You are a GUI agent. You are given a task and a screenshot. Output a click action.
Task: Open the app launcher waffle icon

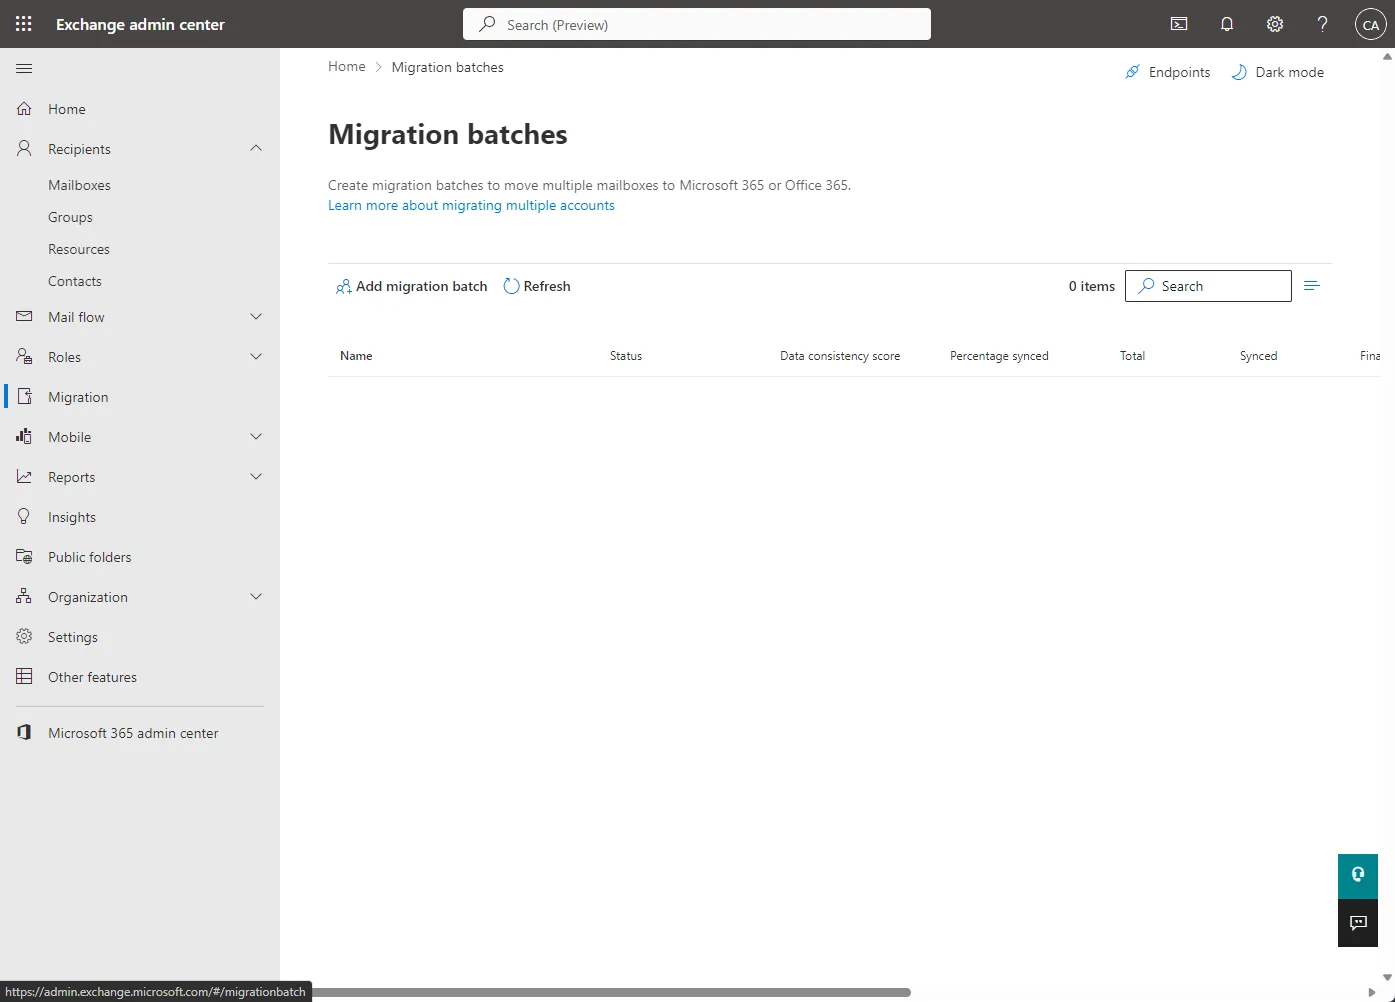click(x=24, y=24)
